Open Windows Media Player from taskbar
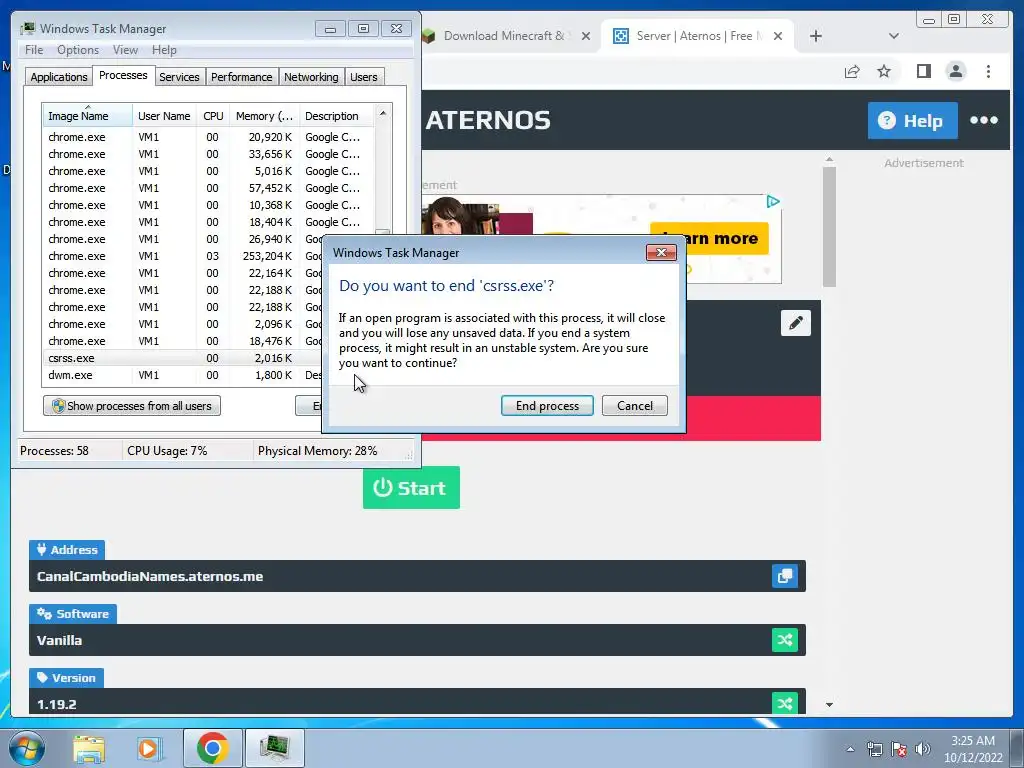 click(148, 748)
